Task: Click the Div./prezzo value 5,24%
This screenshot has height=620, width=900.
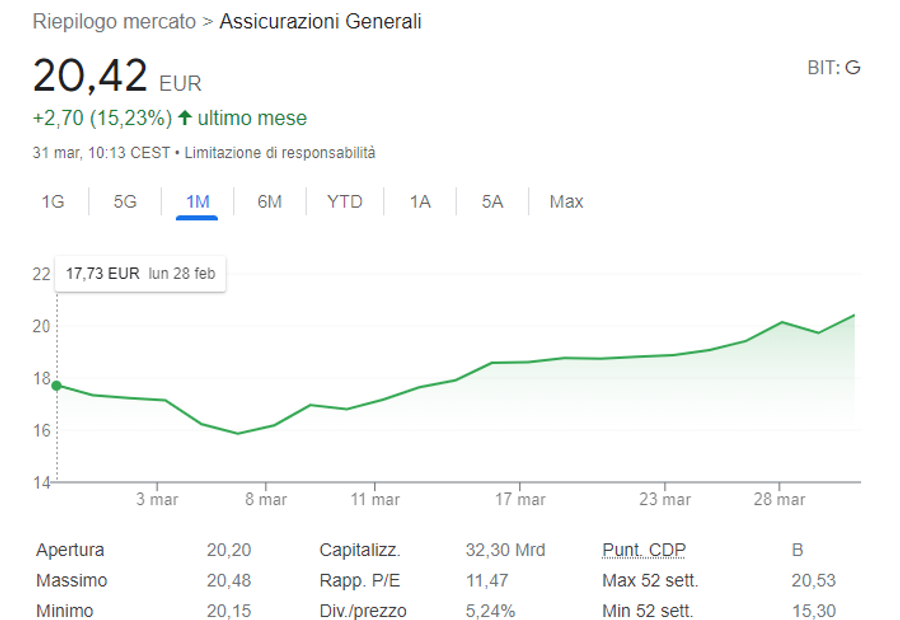Action: [x=490, y=611]
